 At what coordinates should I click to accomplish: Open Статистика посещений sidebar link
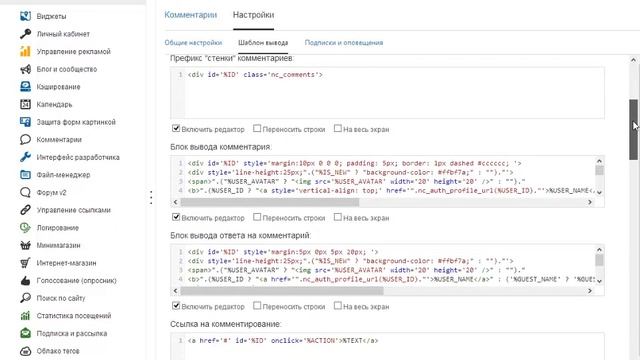coord(74,316)
